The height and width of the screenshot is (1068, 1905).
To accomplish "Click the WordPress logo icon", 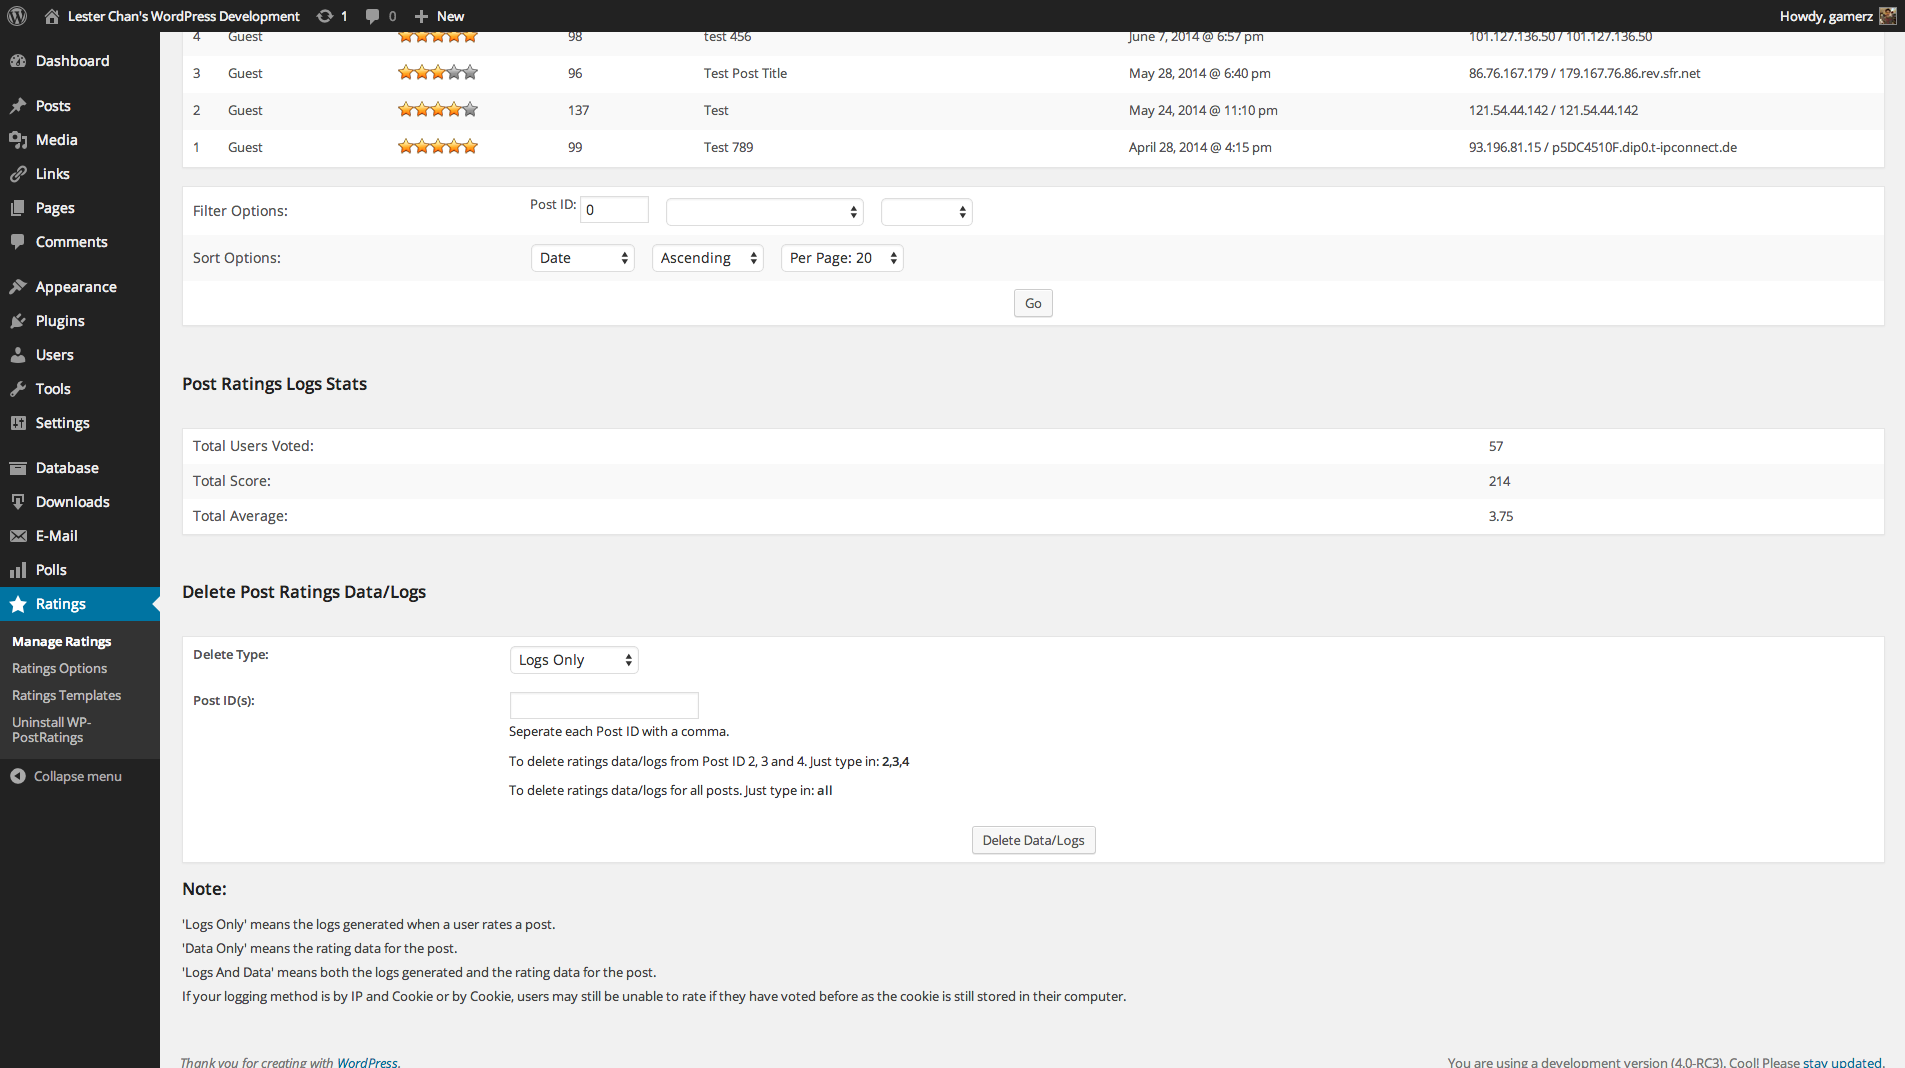I will point(17,16).
